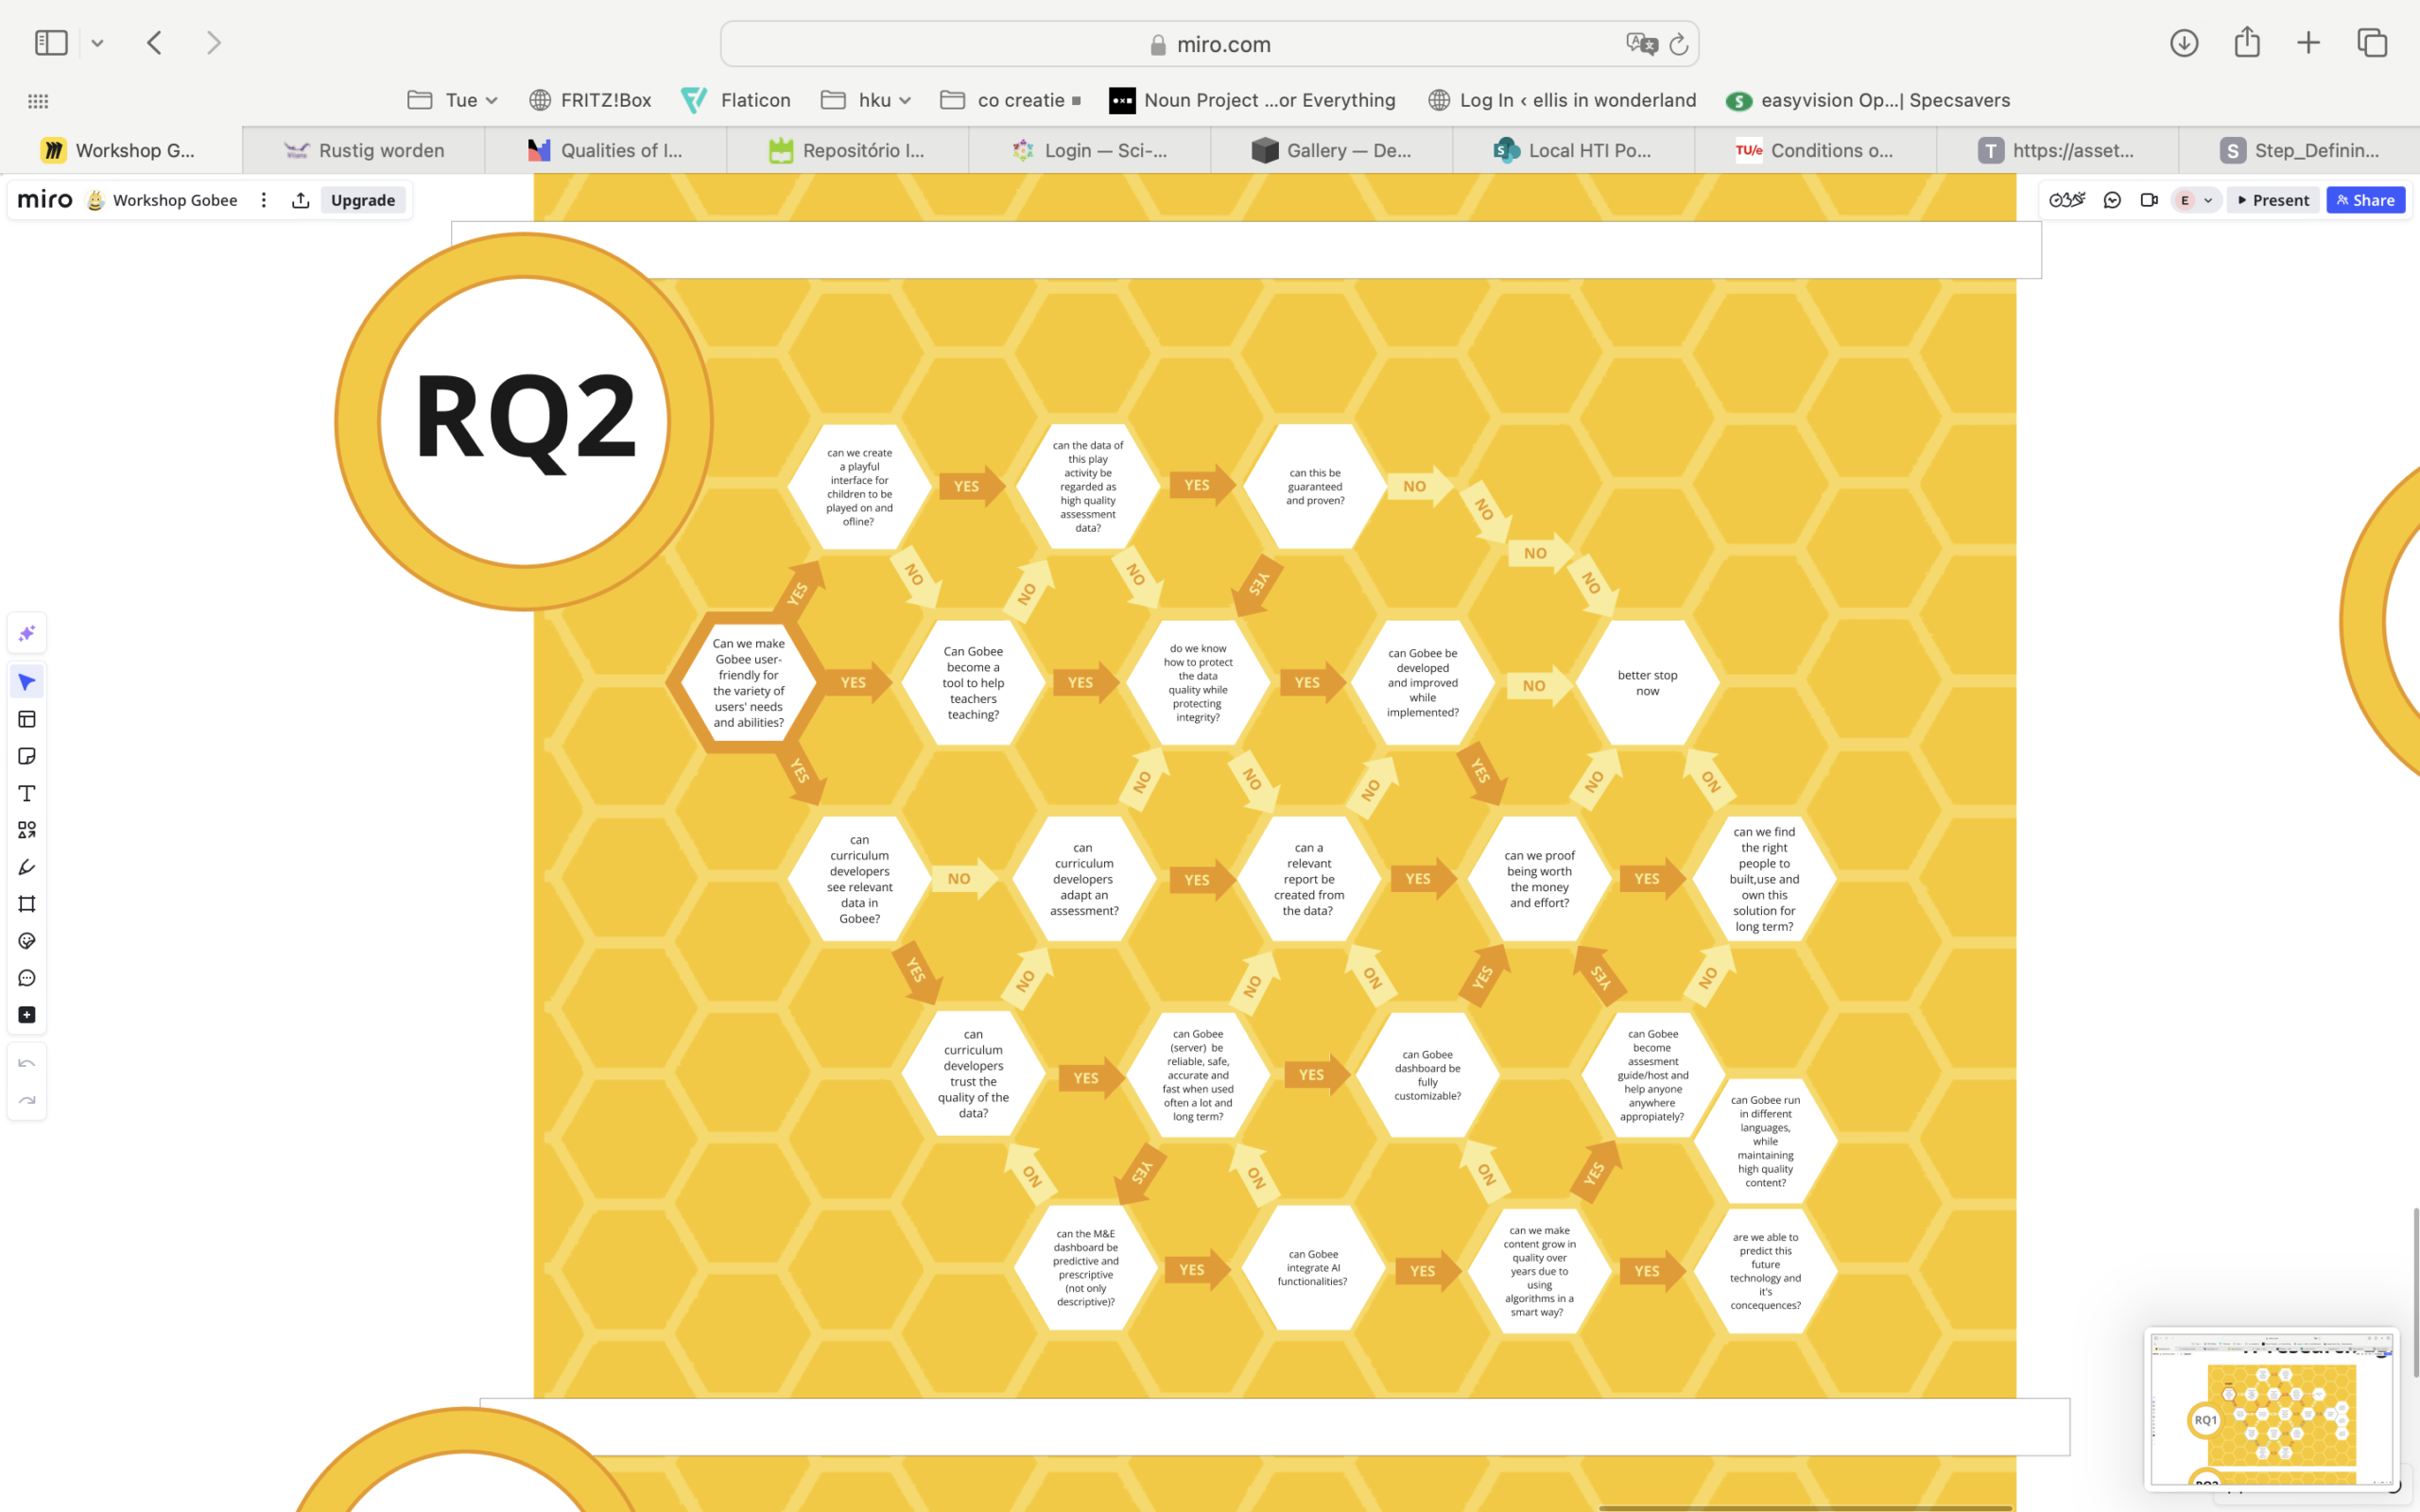
Task: Switch to the Gallery tab
Action: [x=1331, y=150]
